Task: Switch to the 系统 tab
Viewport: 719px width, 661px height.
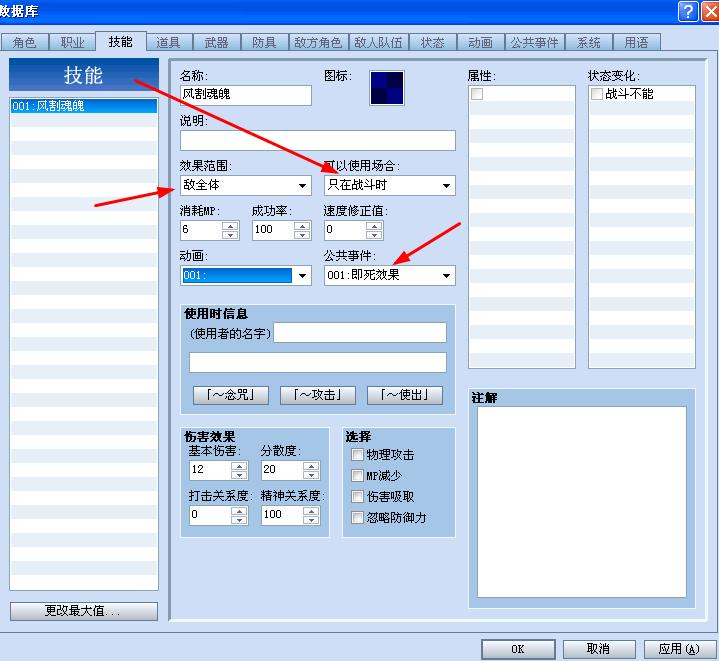Action: click(x=589, y=43)
